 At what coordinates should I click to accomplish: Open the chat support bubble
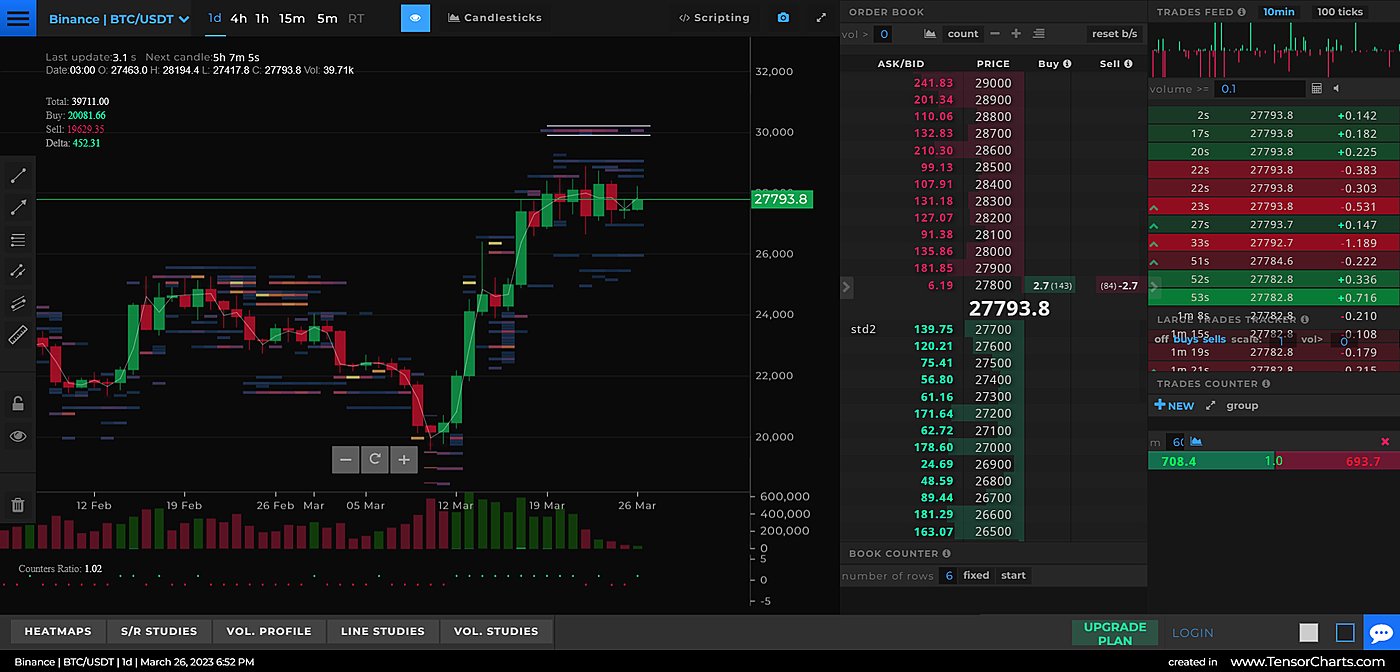[1381, 632]
